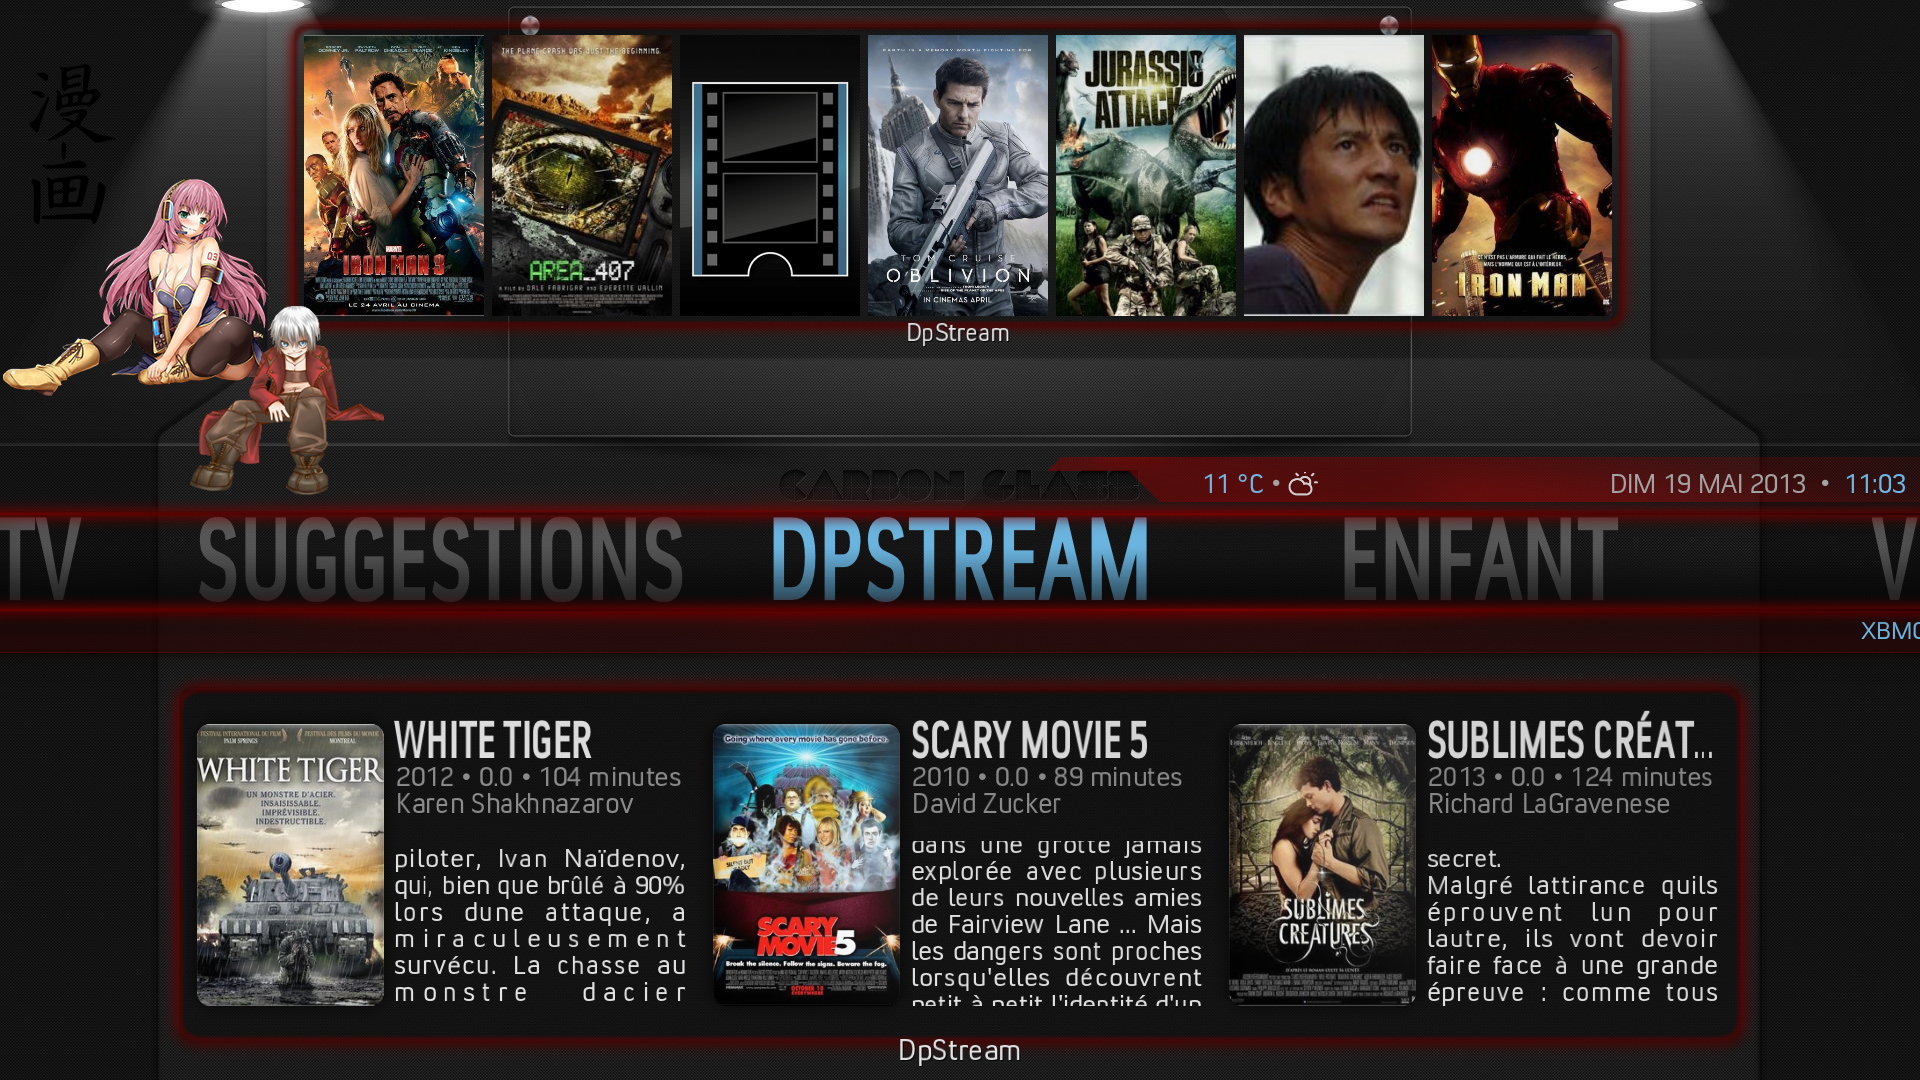Screen dimensions: 1920x1080
Task: Click the date DIM 19 MAI 2013
Action: (1707, 484)
